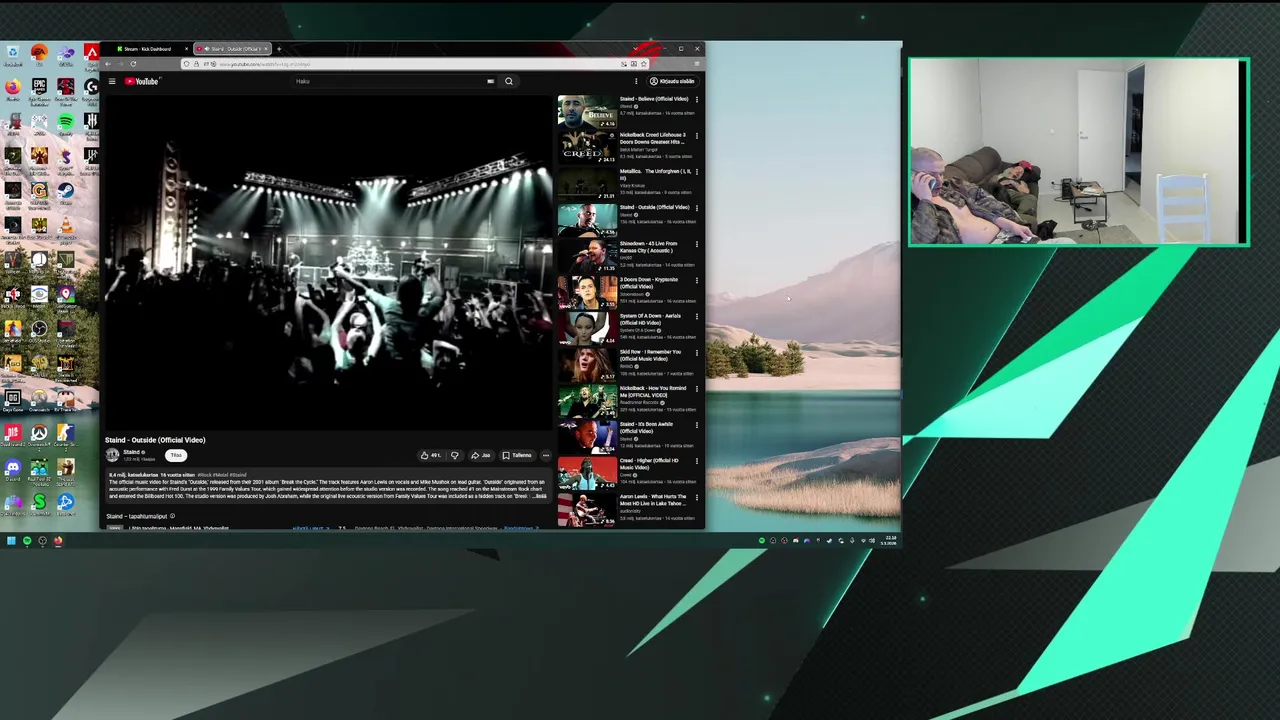The width and height of the screenshot is (1280, 720).
Task: Click the taskbar clock
Action: tap(888, 541)
